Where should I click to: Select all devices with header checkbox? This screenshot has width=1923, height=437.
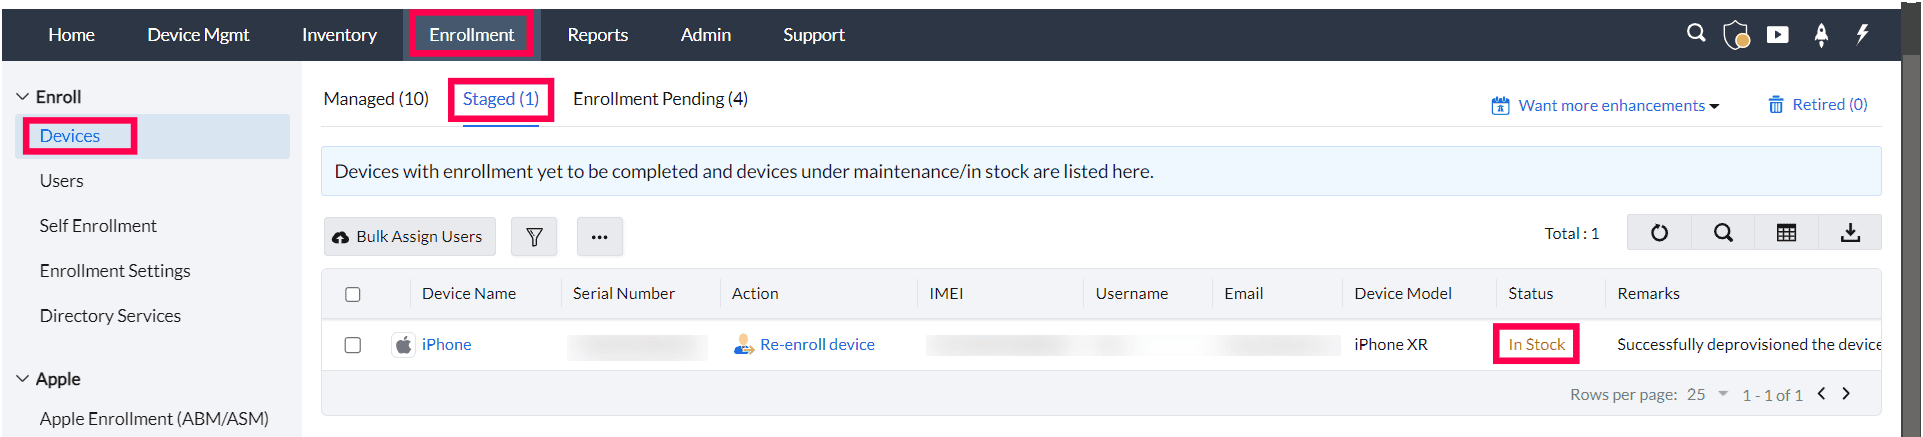[x=353, y=294]
